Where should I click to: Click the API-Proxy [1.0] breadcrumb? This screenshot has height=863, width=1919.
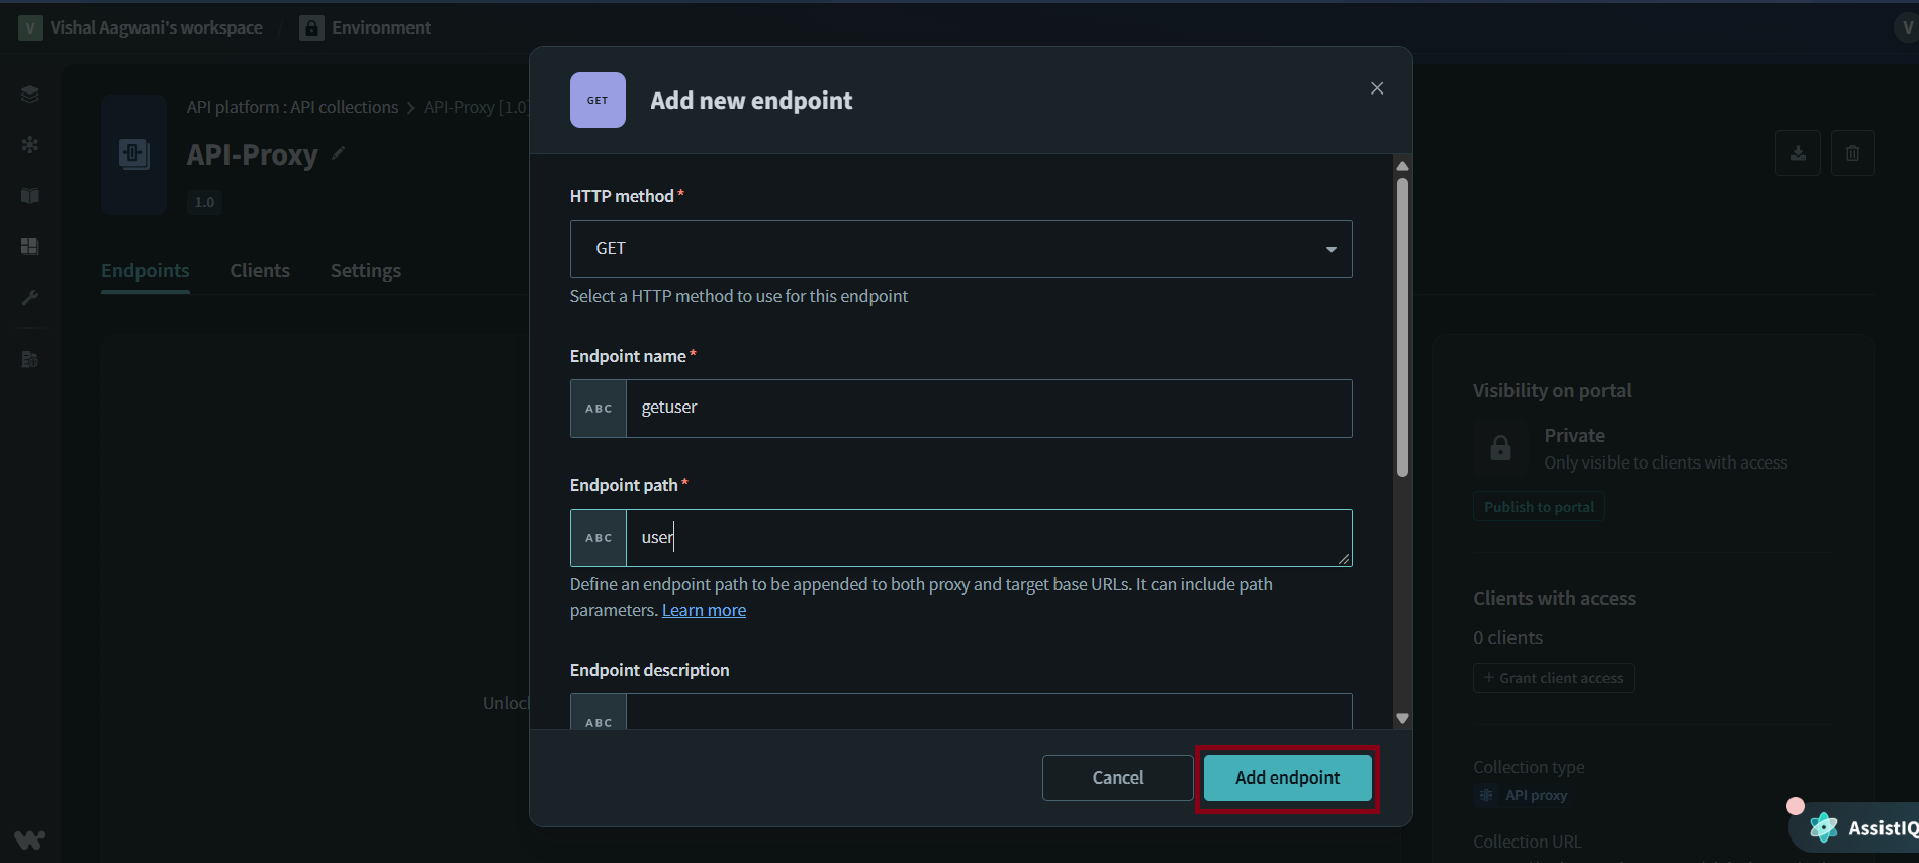(x=476, y=107)
